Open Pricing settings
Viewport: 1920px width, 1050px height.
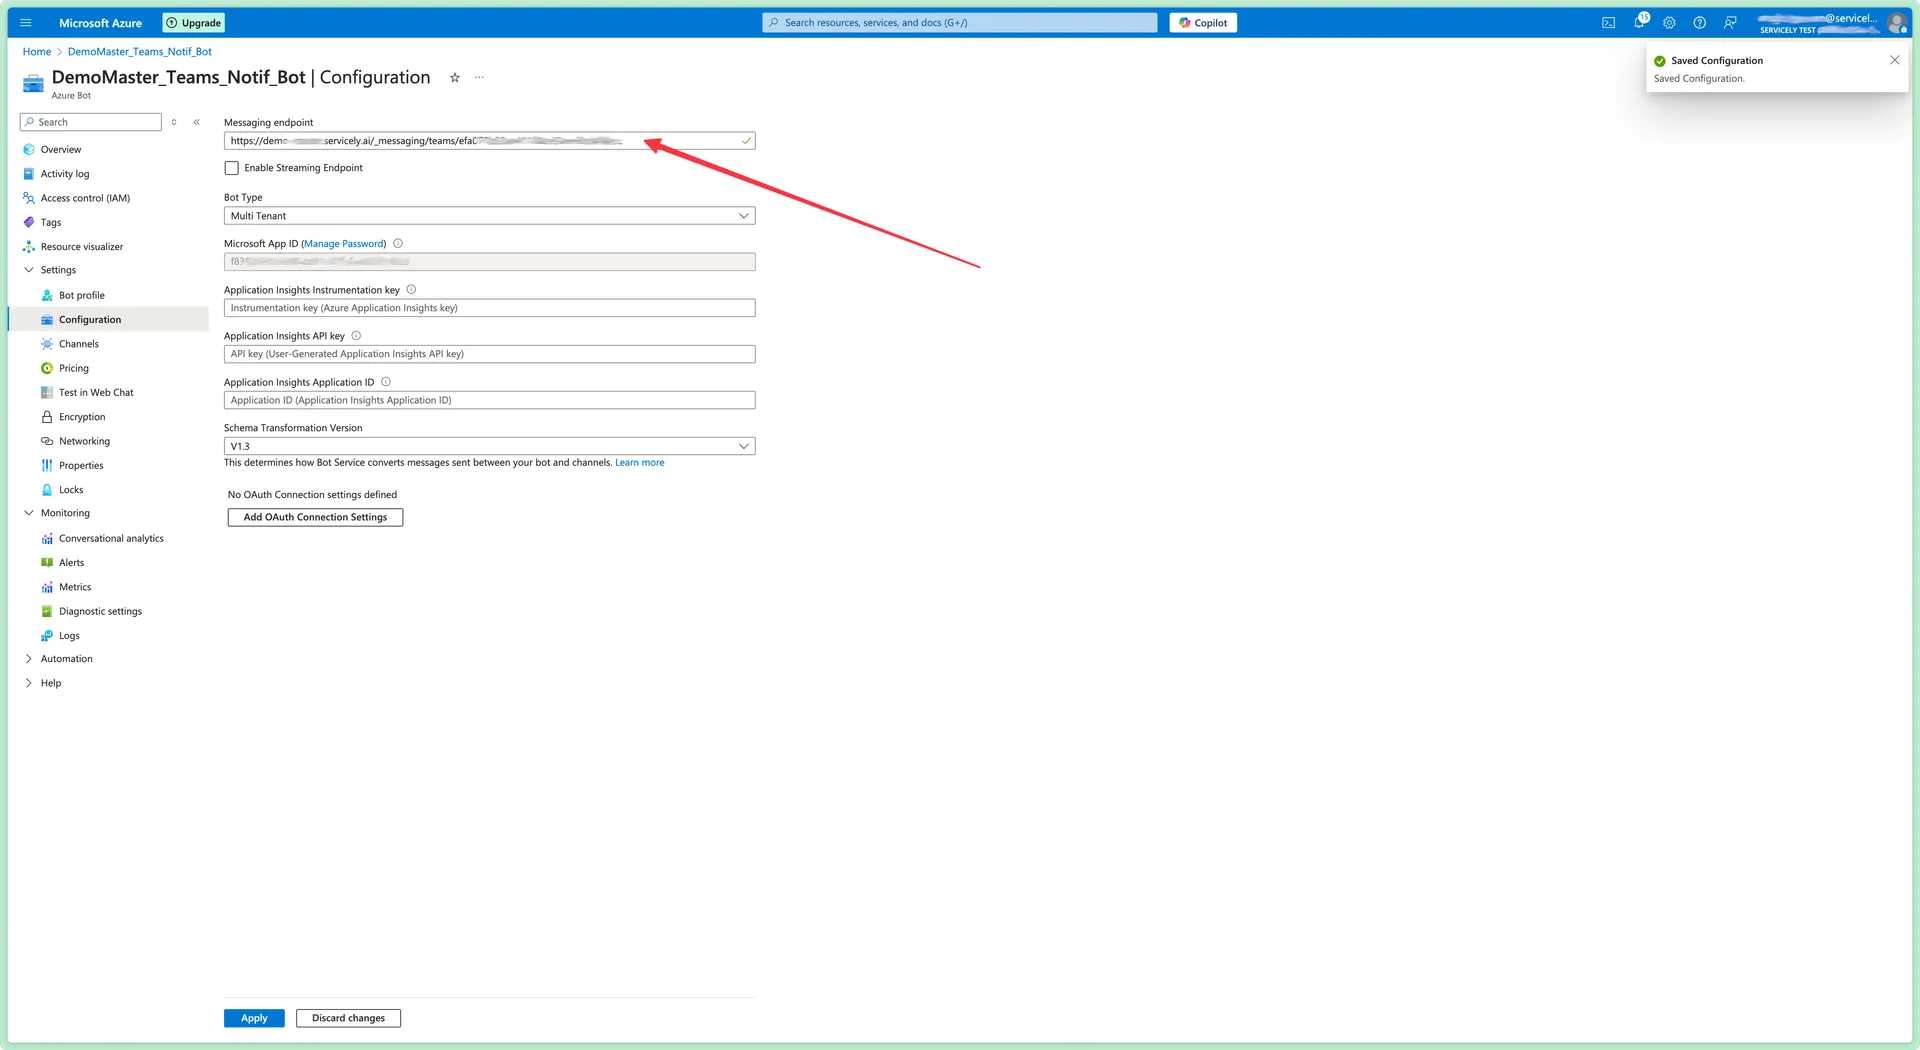pyautogui.click(x=74, y=368)
